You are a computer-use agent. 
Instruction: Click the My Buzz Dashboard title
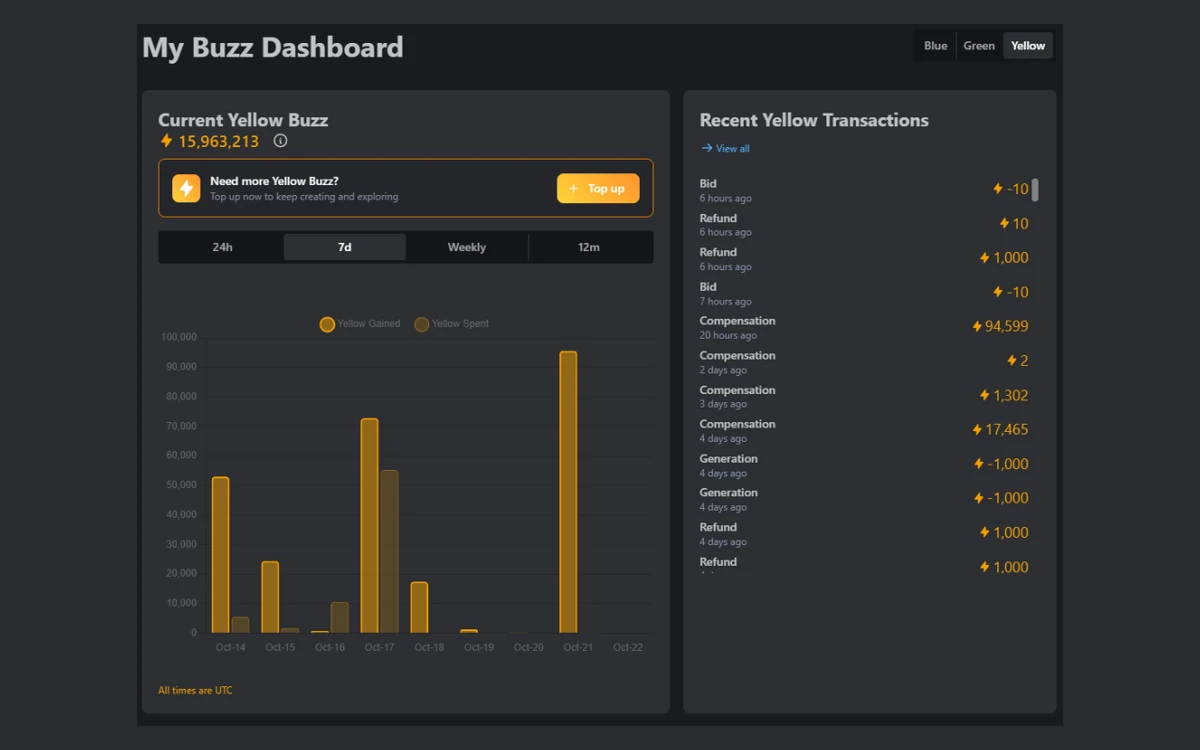point(273,47)
